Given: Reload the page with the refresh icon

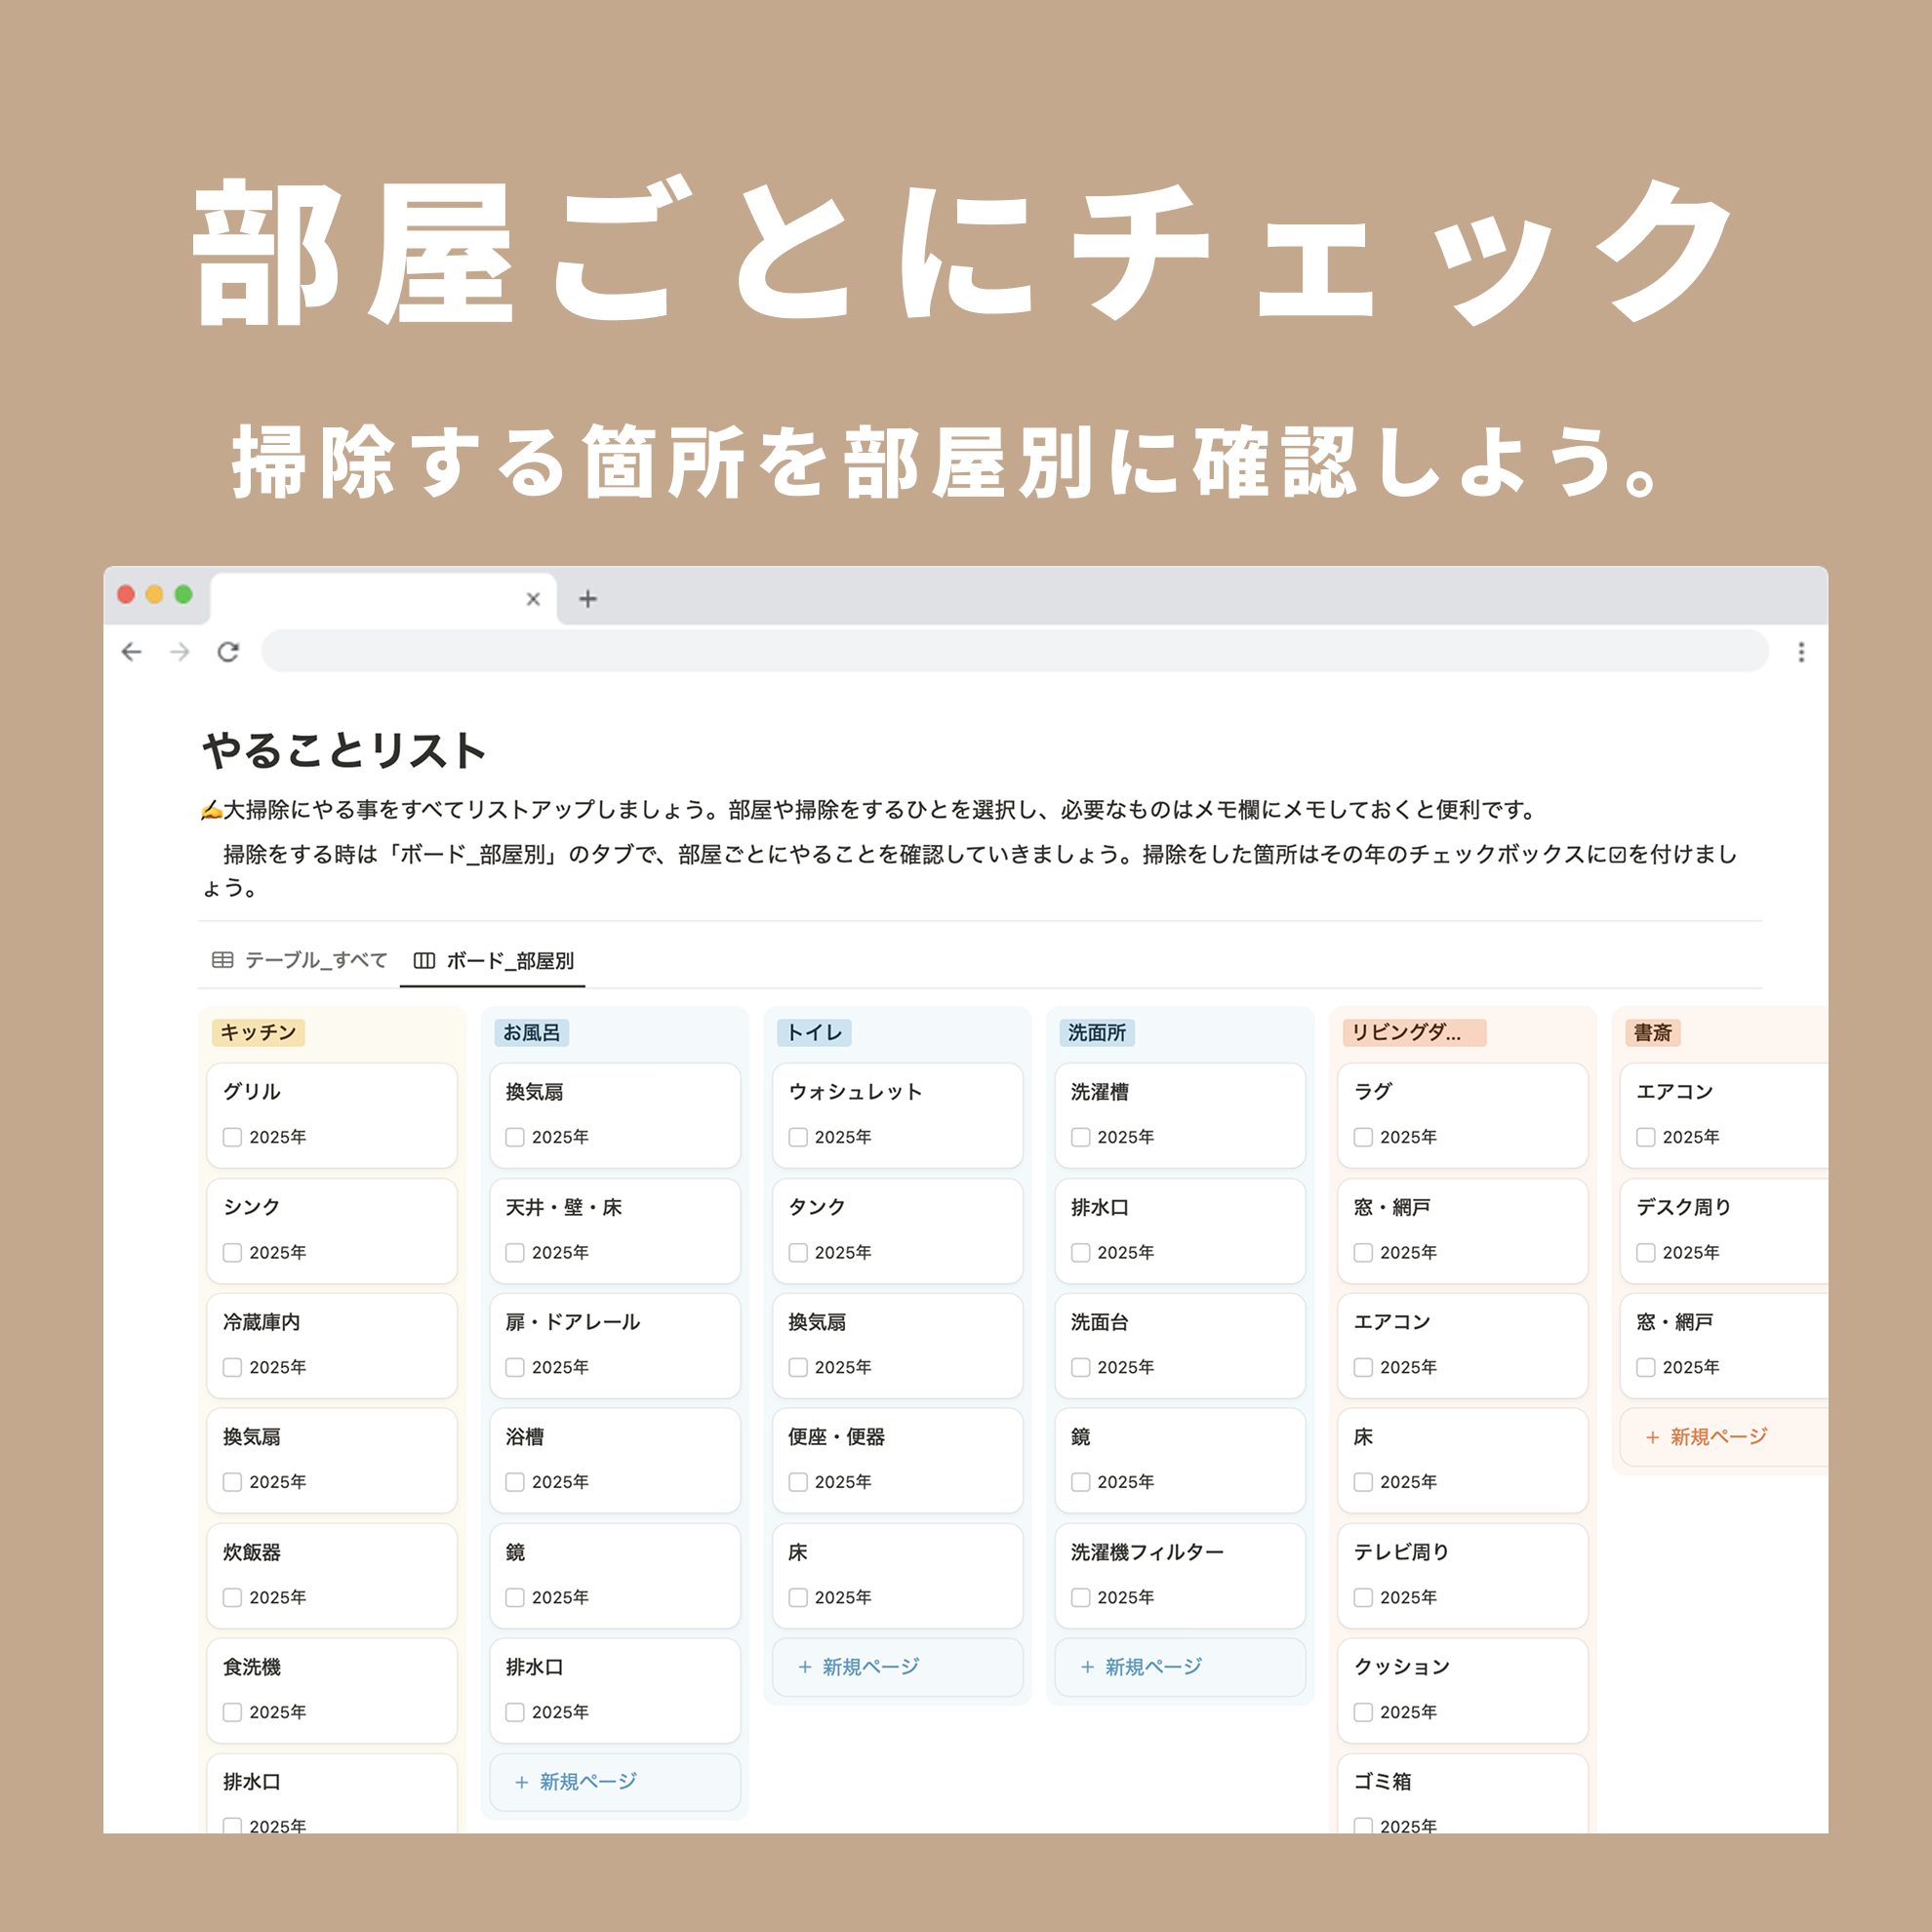Looking at the screenshot, I should click(x=228, y=652).
